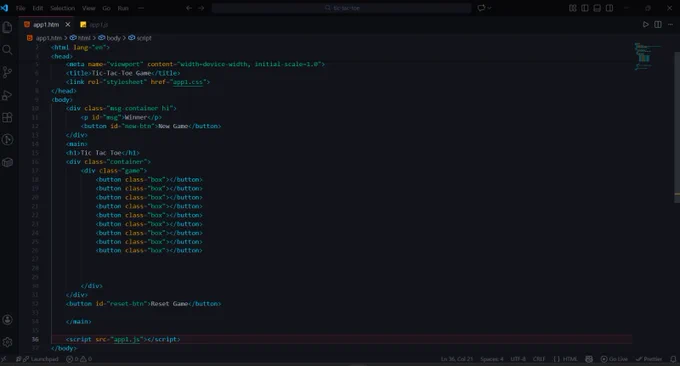Click the Reset Game button code line
The image size is (680, 366).
(143, 304)
